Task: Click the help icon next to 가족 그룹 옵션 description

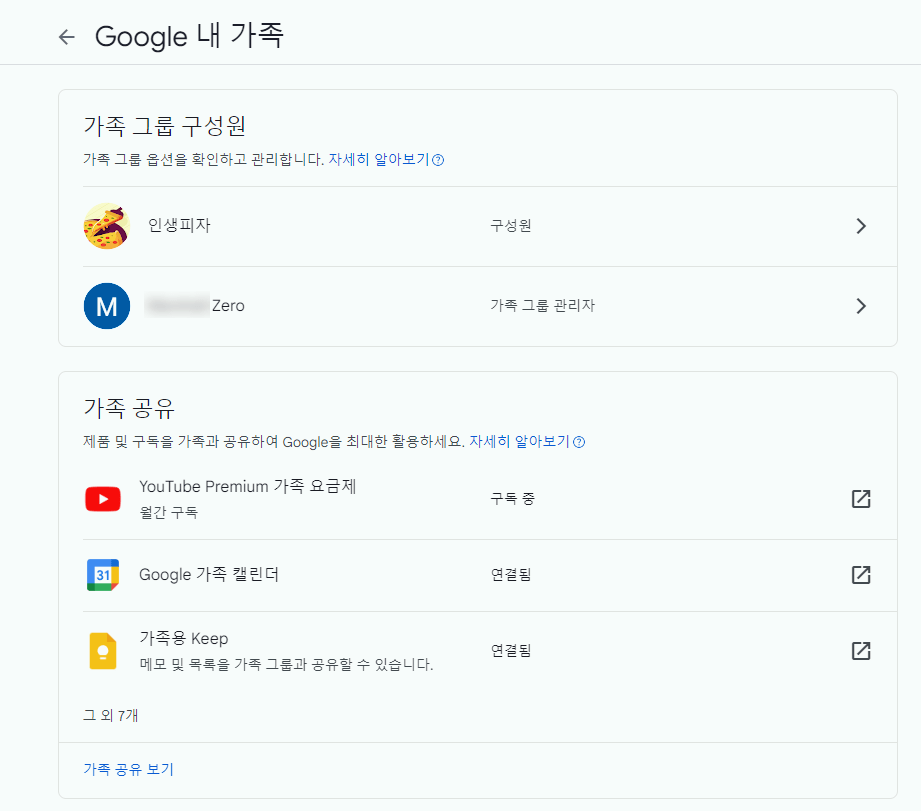Action: point(437,161)
